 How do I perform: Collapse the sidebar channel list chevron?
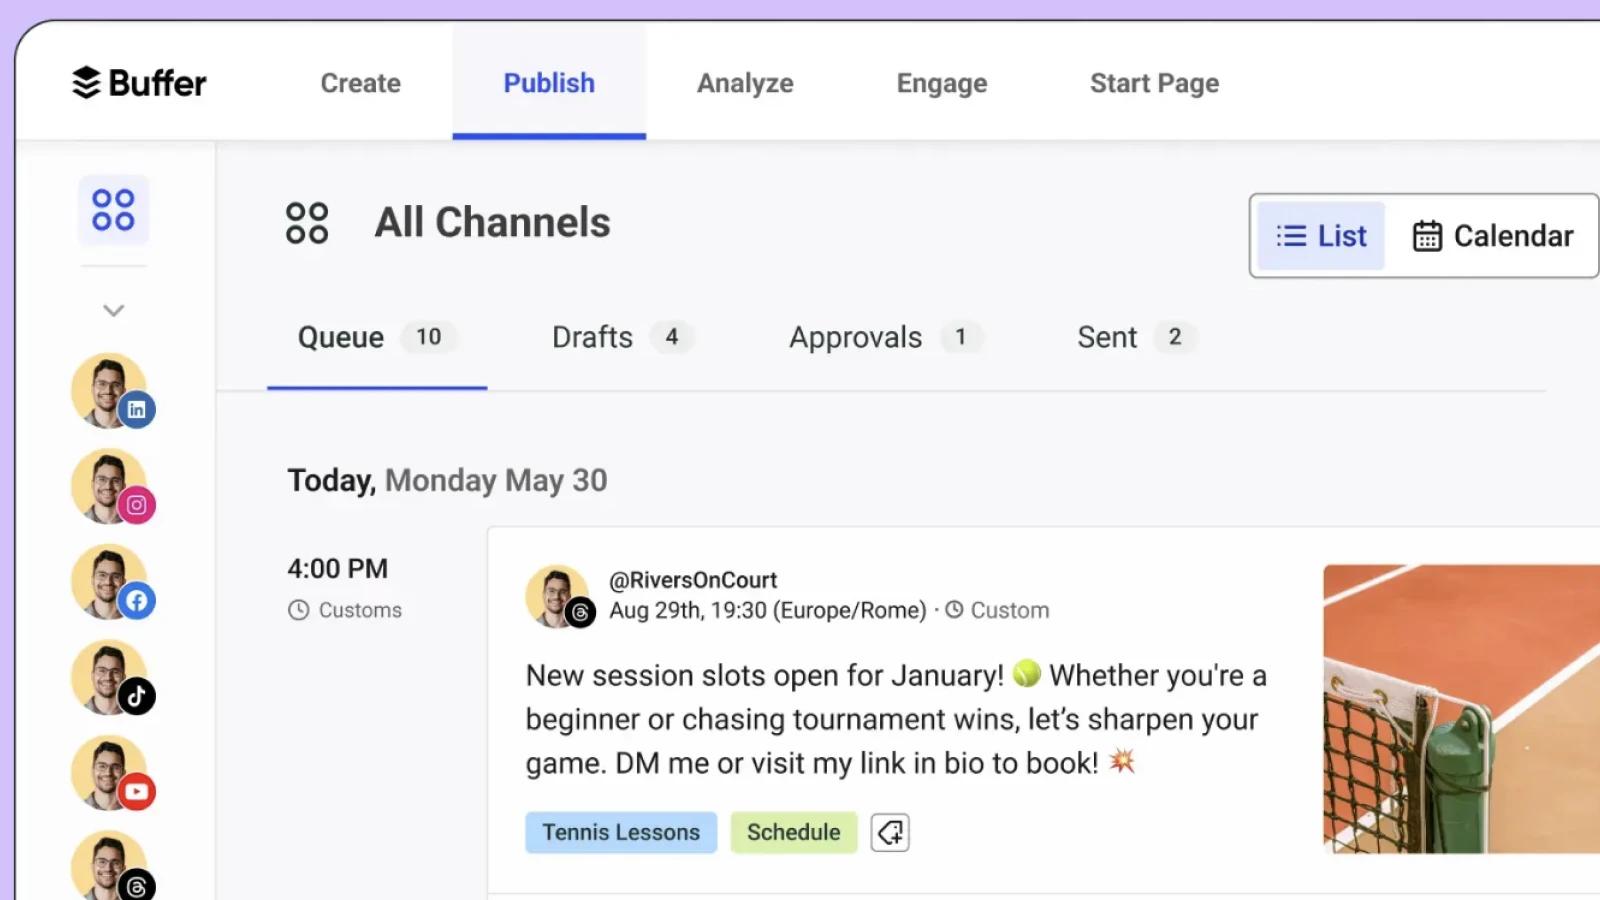pos(114,310)
